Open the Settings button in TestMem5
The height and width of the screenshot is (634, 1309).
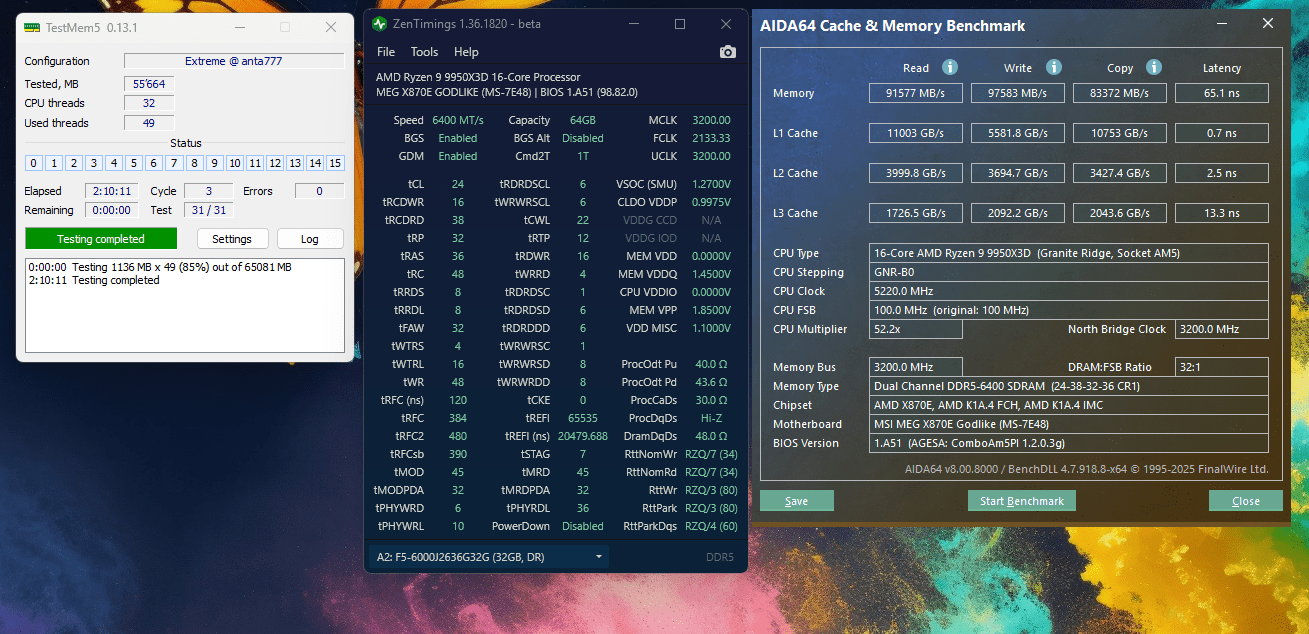pyautogui.click(x=232, y=239)
